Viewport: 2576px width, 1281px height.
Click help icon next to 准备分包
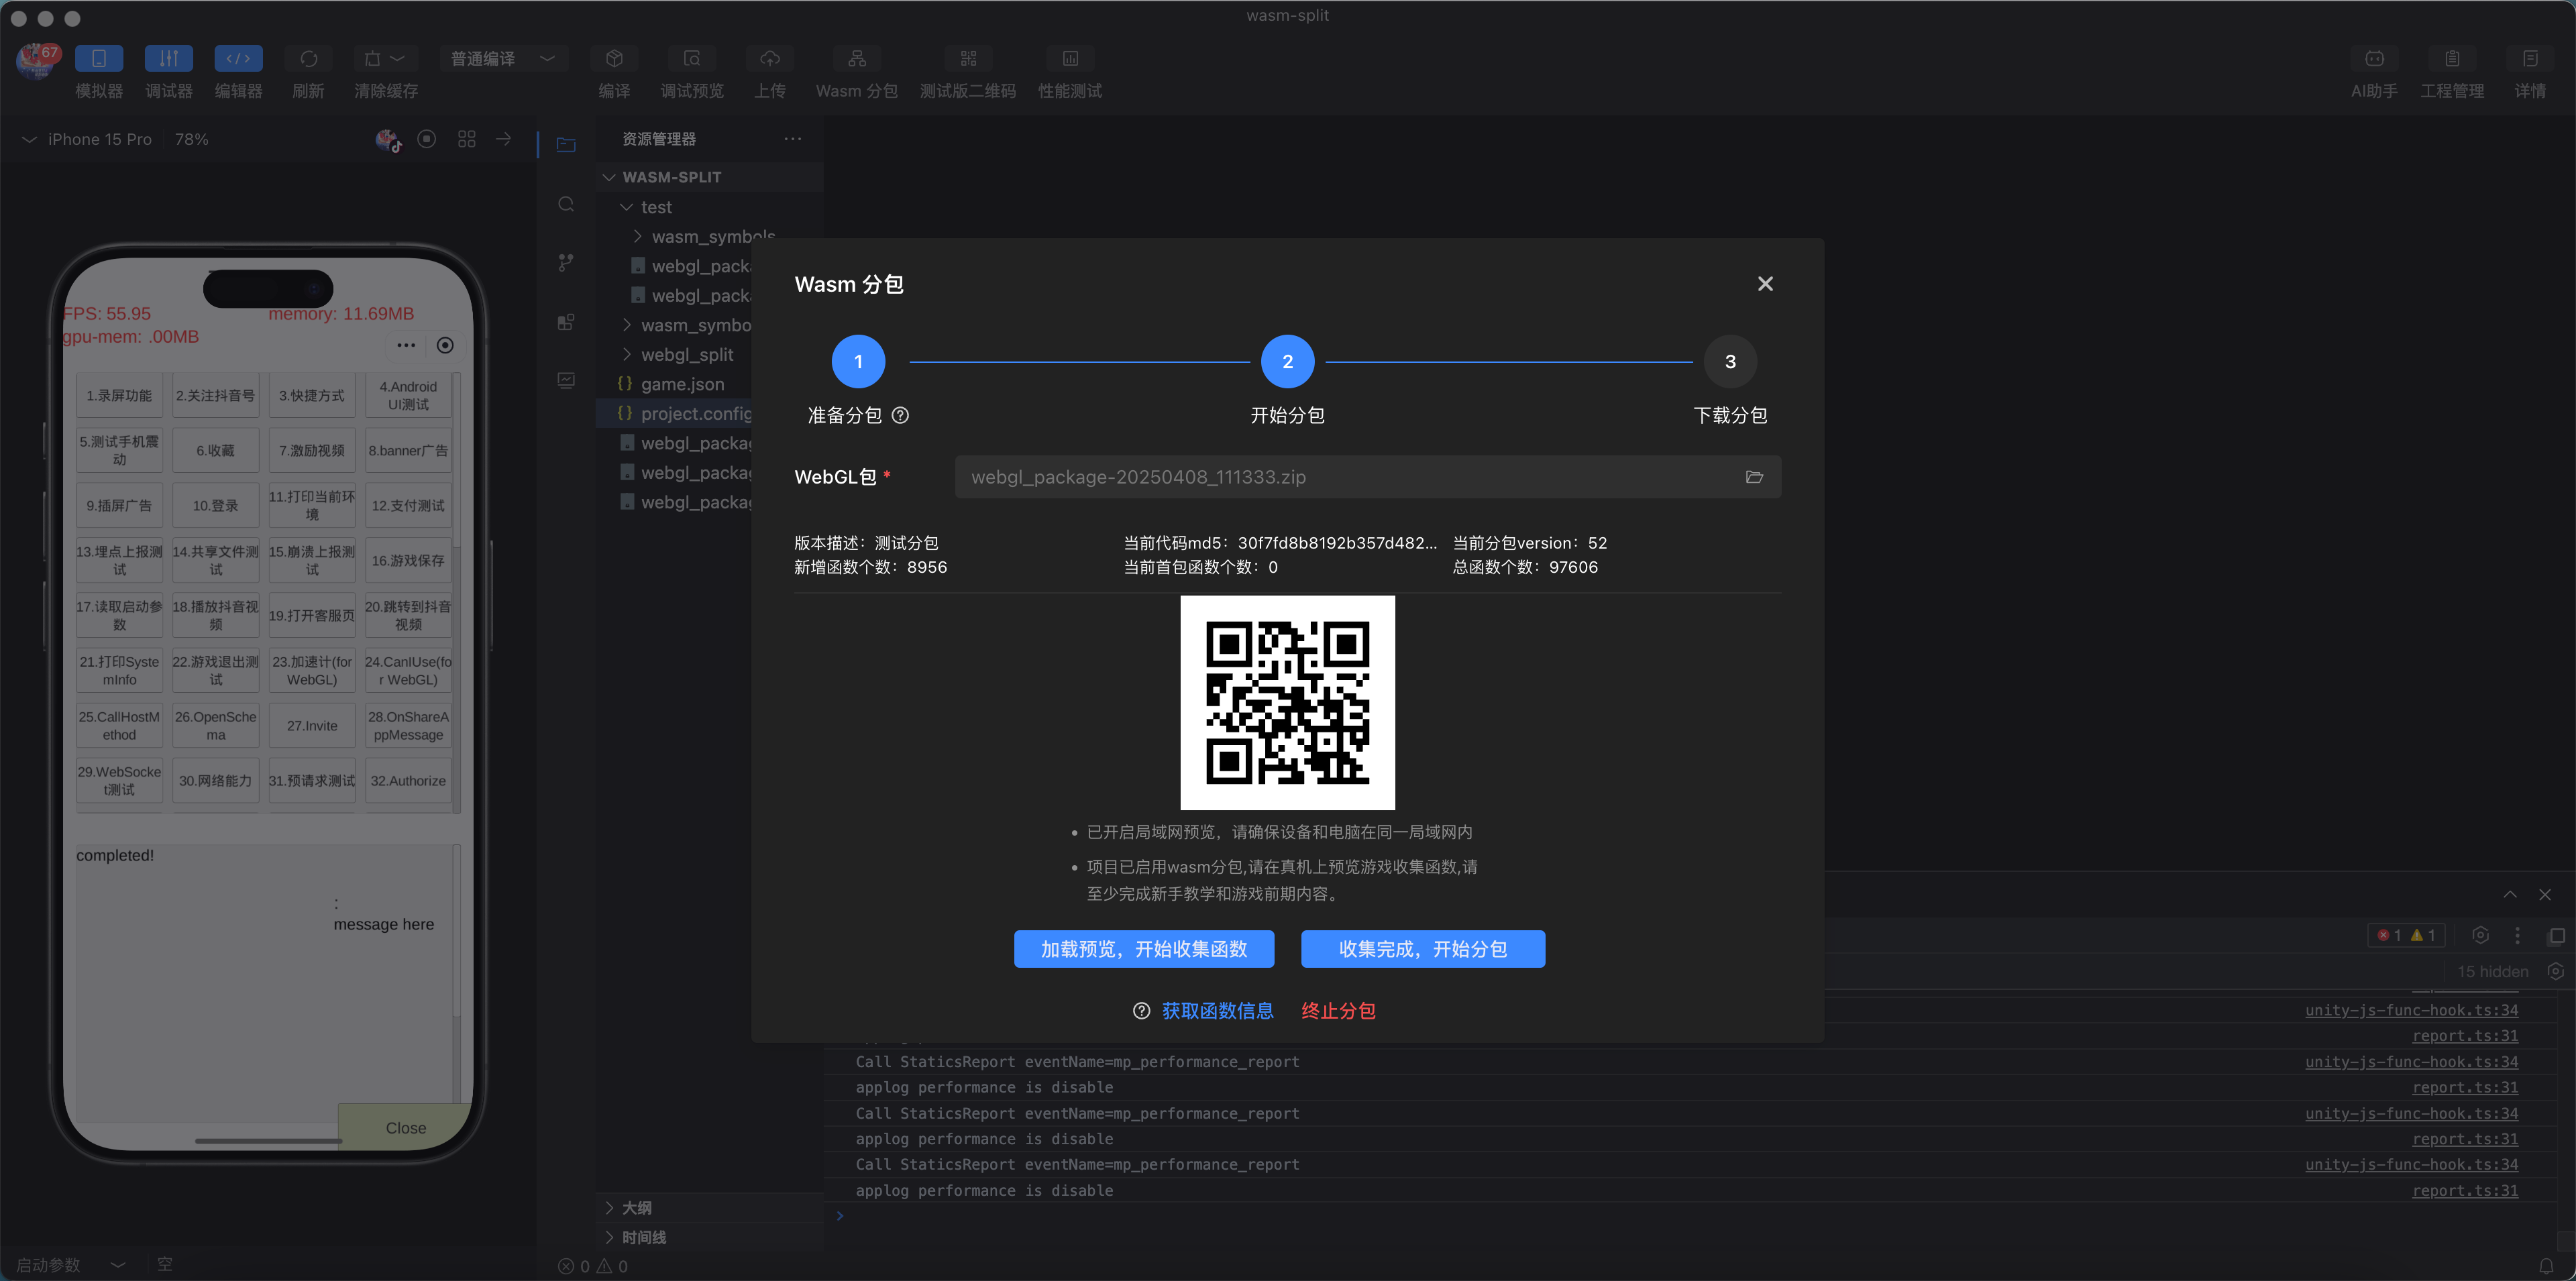coord(900,416)
